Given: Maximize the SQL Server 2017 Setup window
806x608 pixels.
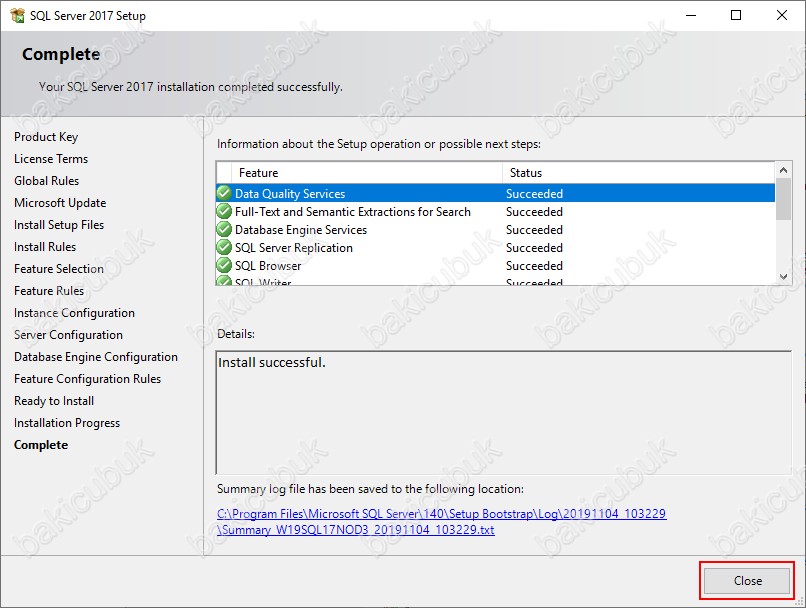Looking at the screenshot, I should pos(736,15).
